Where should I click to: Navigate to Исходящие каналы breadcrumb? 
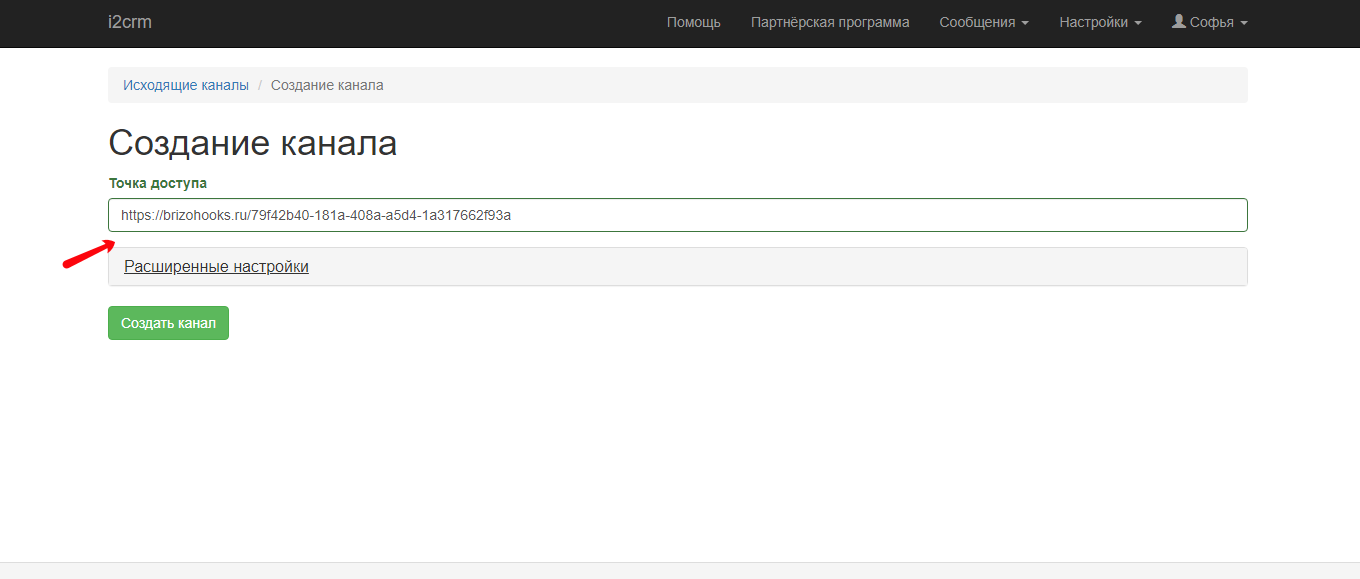[186, 85]
